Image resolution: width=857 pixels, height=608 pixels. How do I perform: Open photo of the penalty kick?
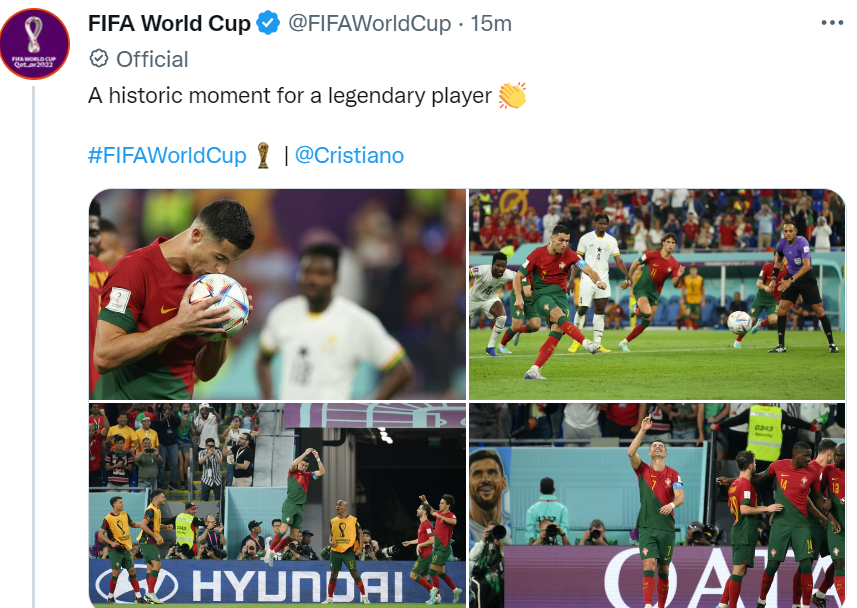[x=657, y=294]
